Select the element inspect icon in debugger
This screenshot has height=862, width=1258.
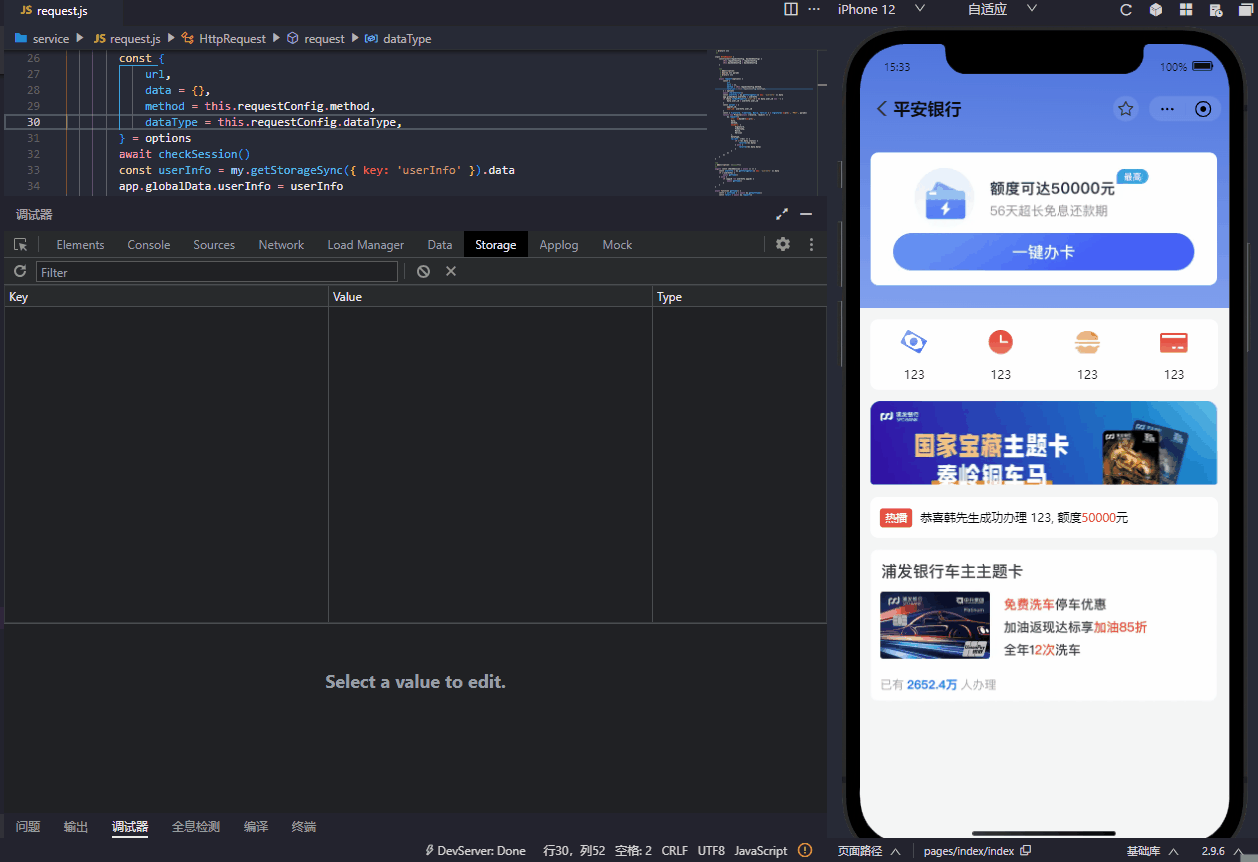pyautogui.click(x=21, y=244)
